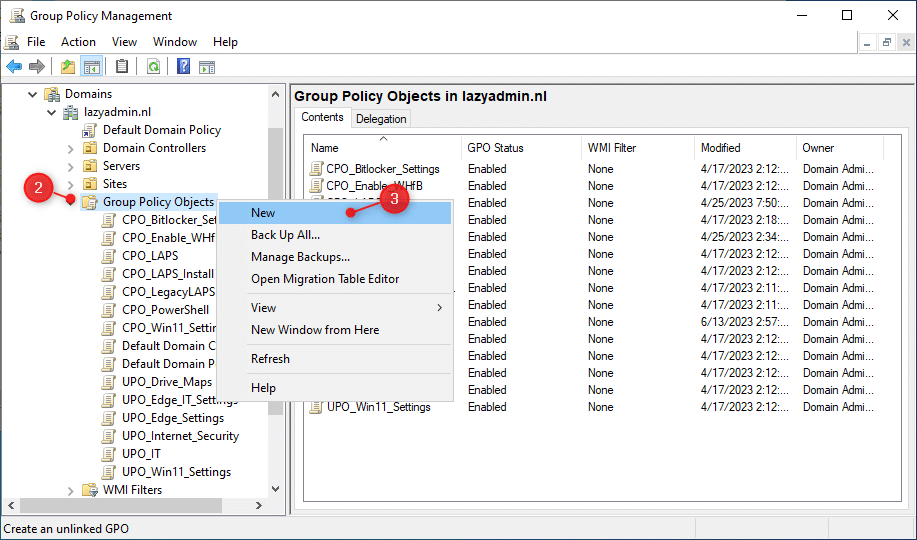
Task: Switch to the Delegation tab
Action: tap(381, 119)
